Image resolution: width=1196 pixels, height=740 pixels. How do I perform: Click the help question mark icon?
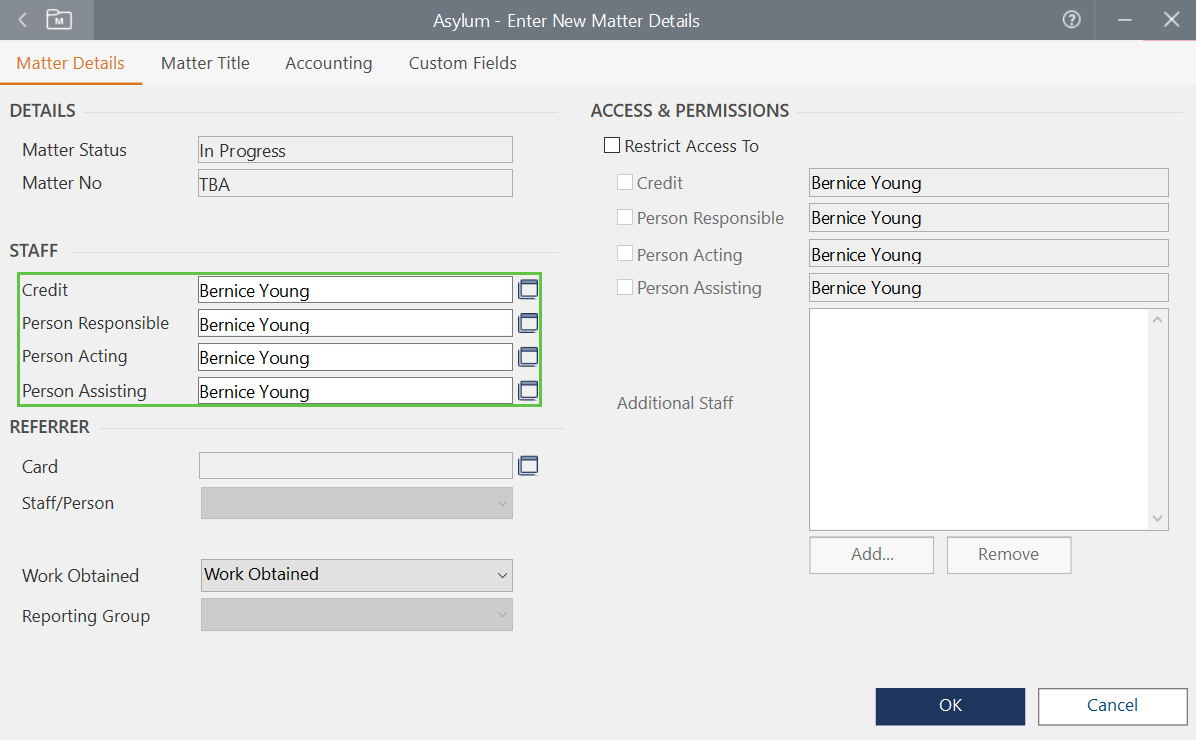tap(1071, 20)
